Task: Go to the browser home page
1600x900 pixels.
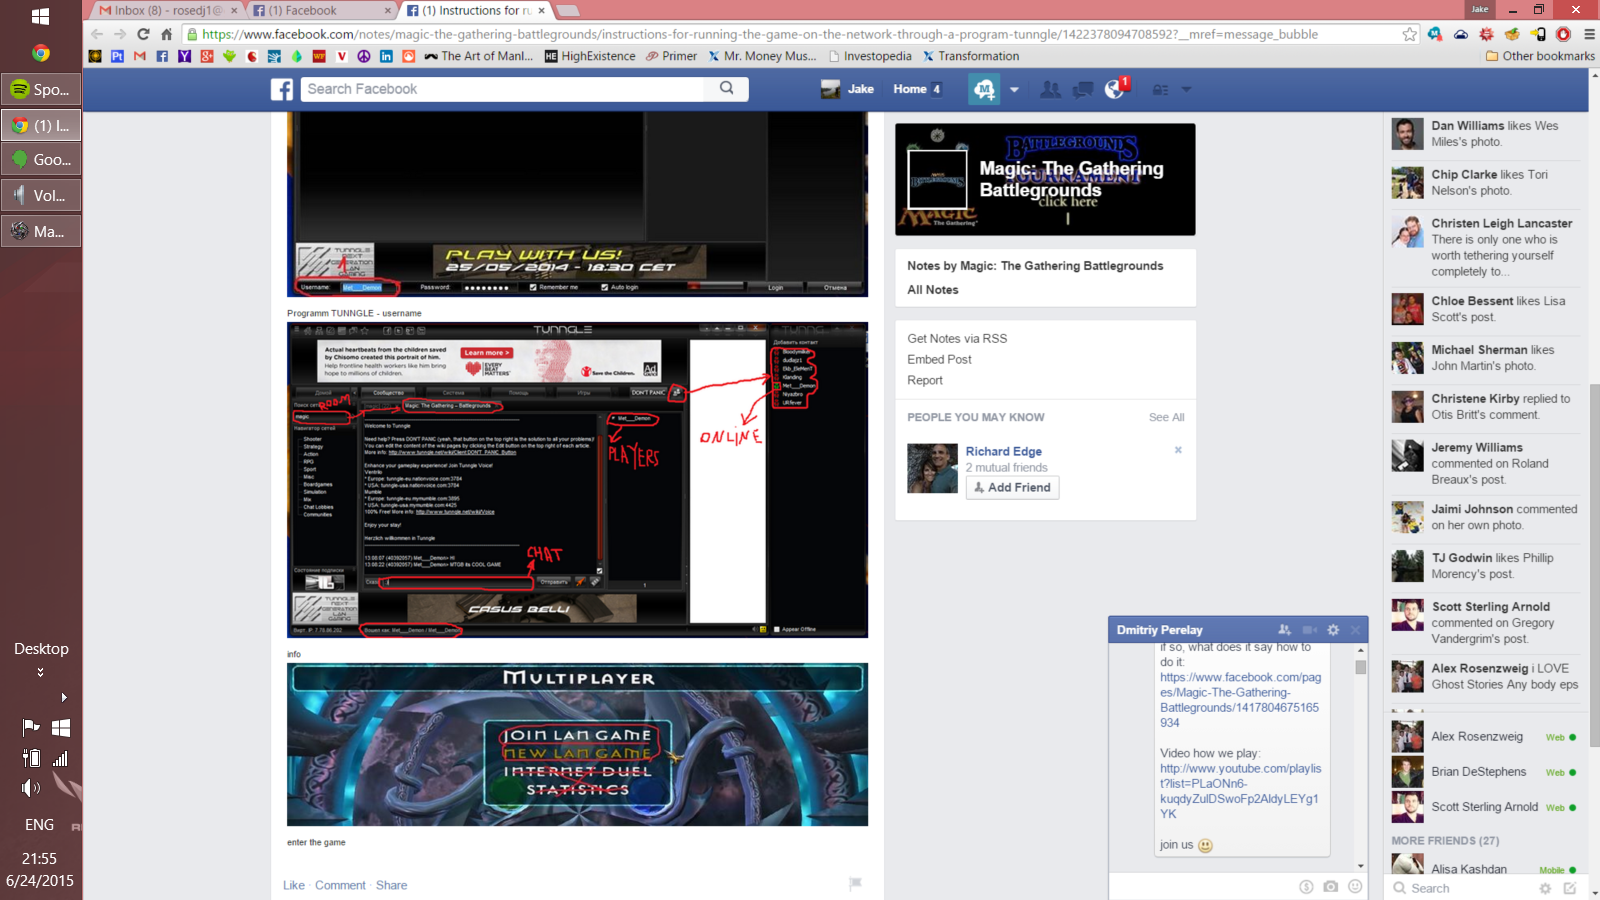Action: coord(167,34)
